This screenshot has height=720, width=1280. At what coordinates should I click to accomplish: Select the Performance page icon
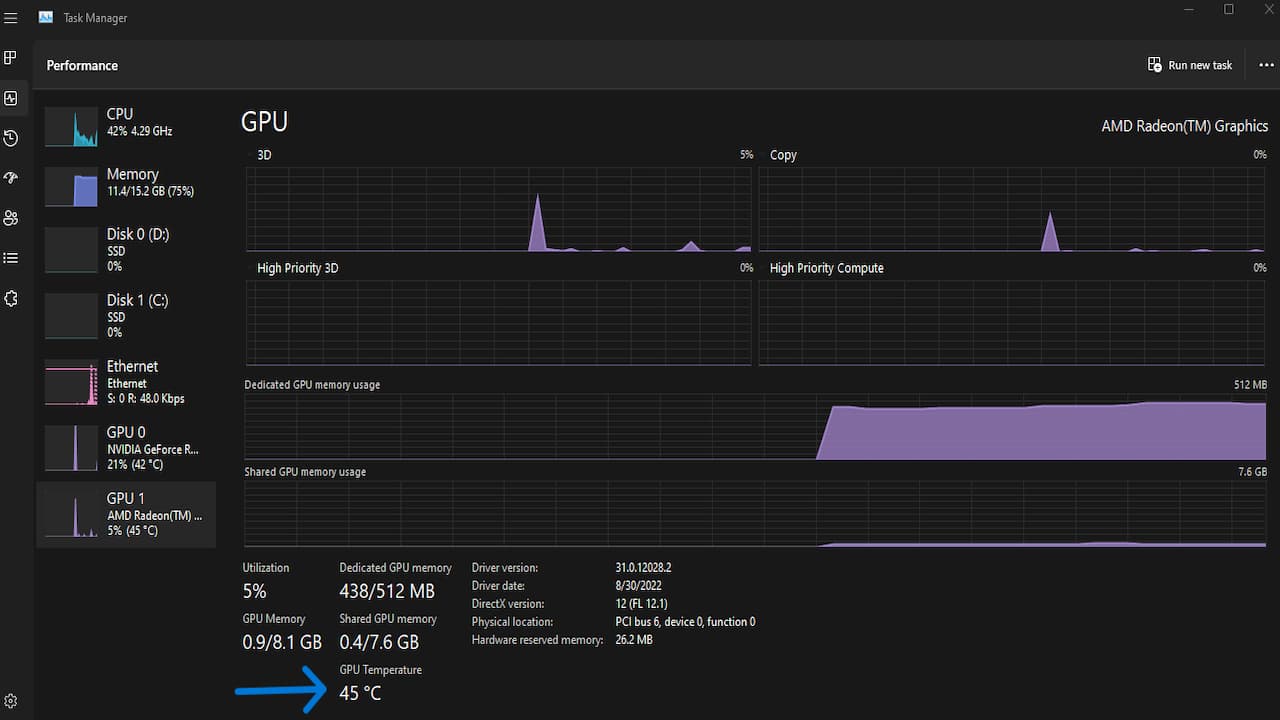pyautogui.click(x=11, y=98)
